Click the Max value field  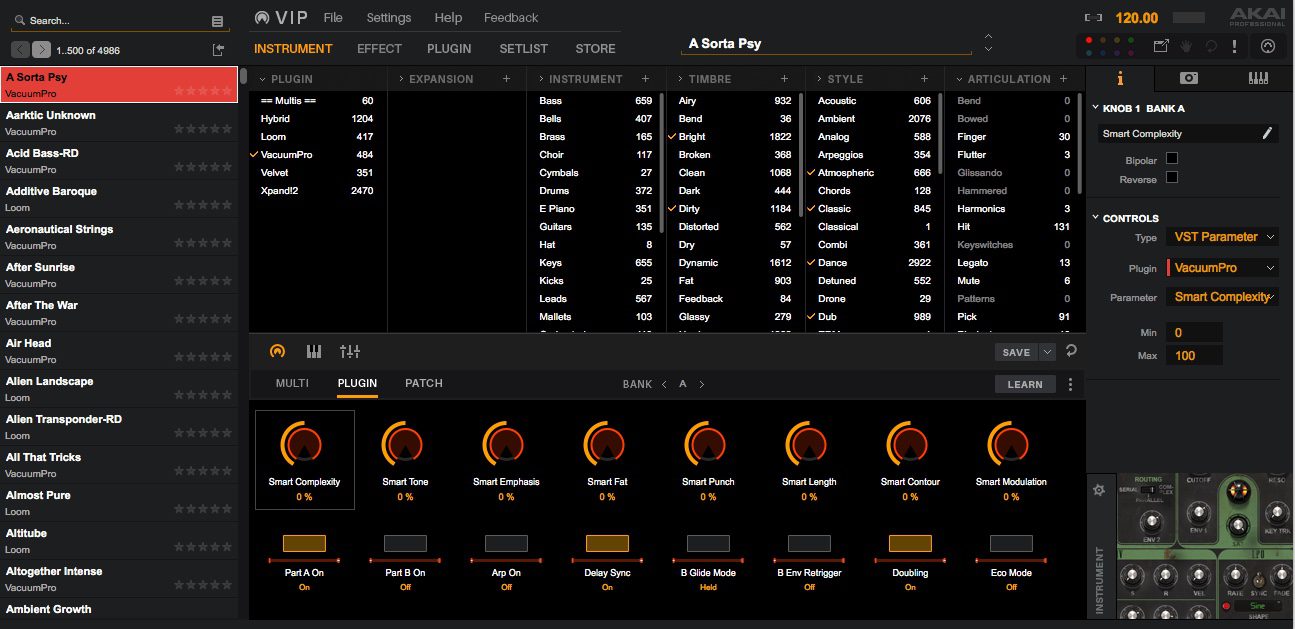pos(1193,355)
